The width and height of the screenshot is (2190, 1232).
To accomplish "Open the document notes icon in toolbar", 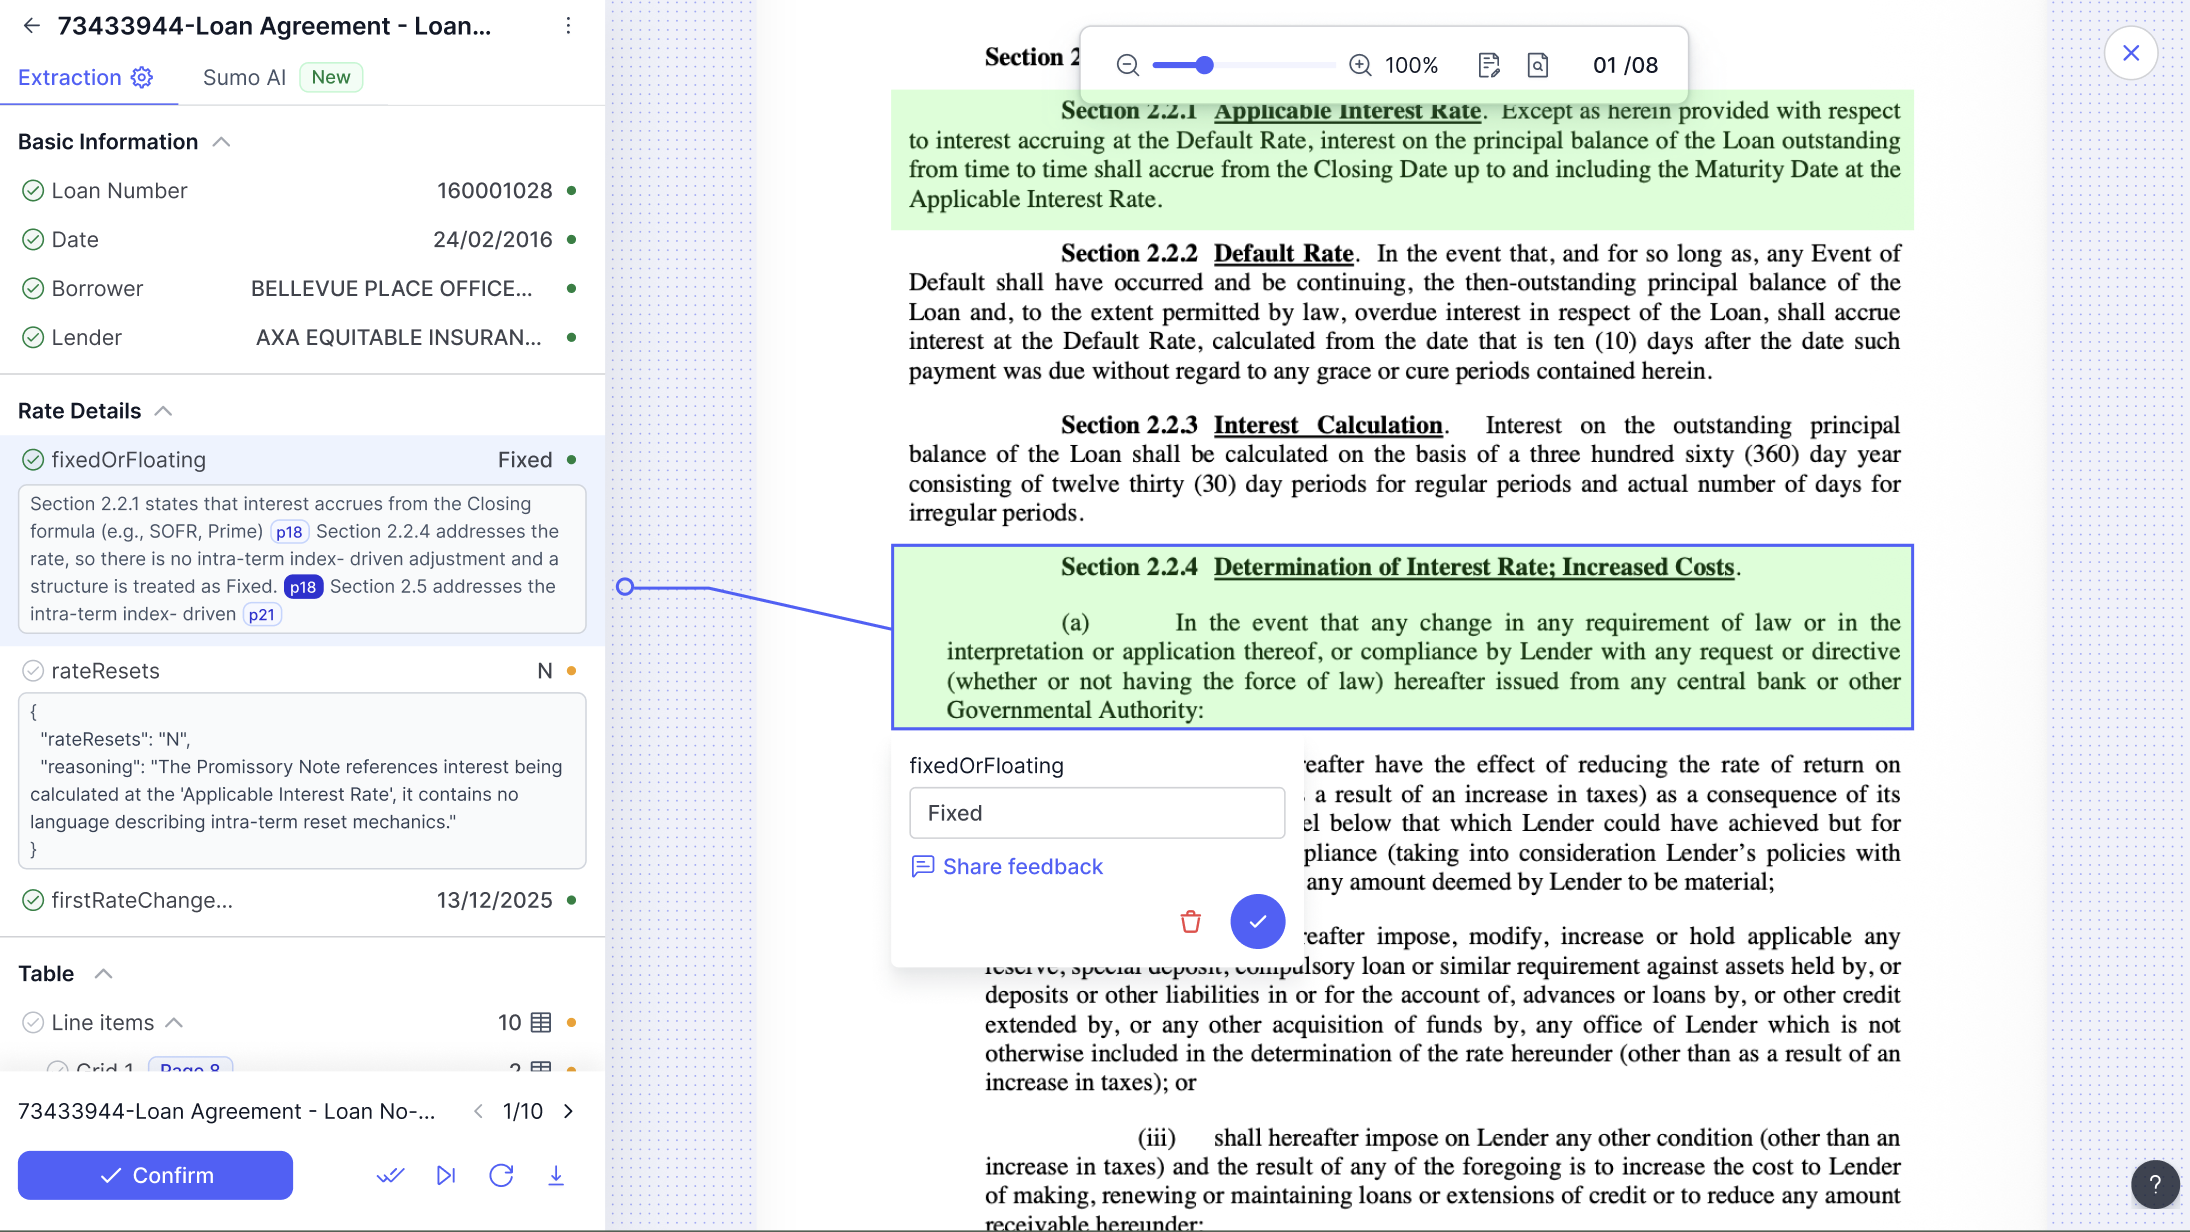I will 1488,65.
